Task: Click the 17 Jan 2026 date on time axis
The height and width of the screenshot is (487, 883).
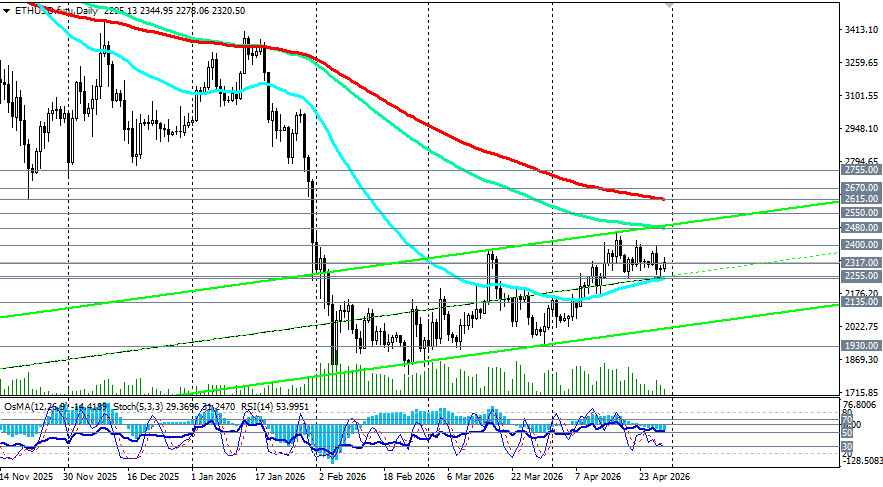Action: pos(280,477)
